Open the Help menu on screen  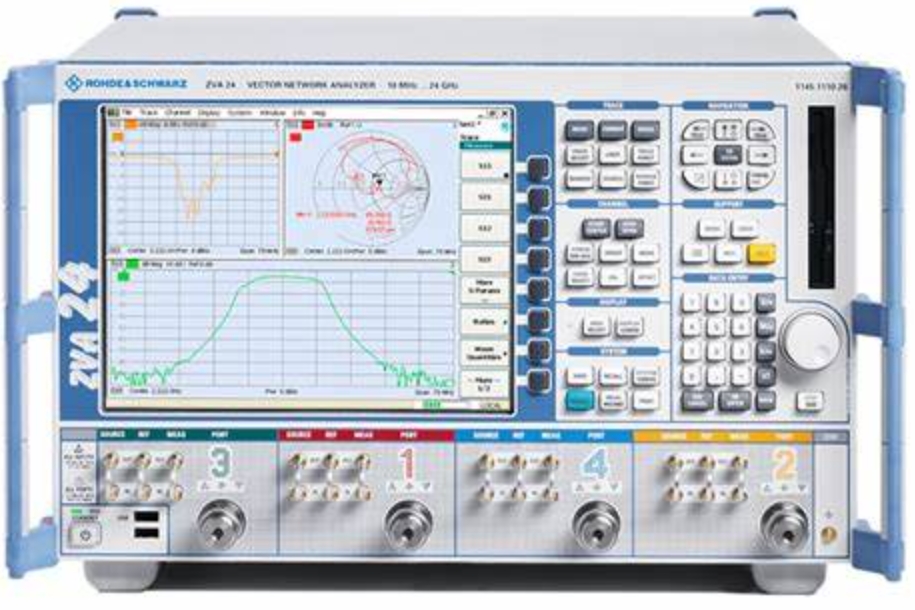319,113
